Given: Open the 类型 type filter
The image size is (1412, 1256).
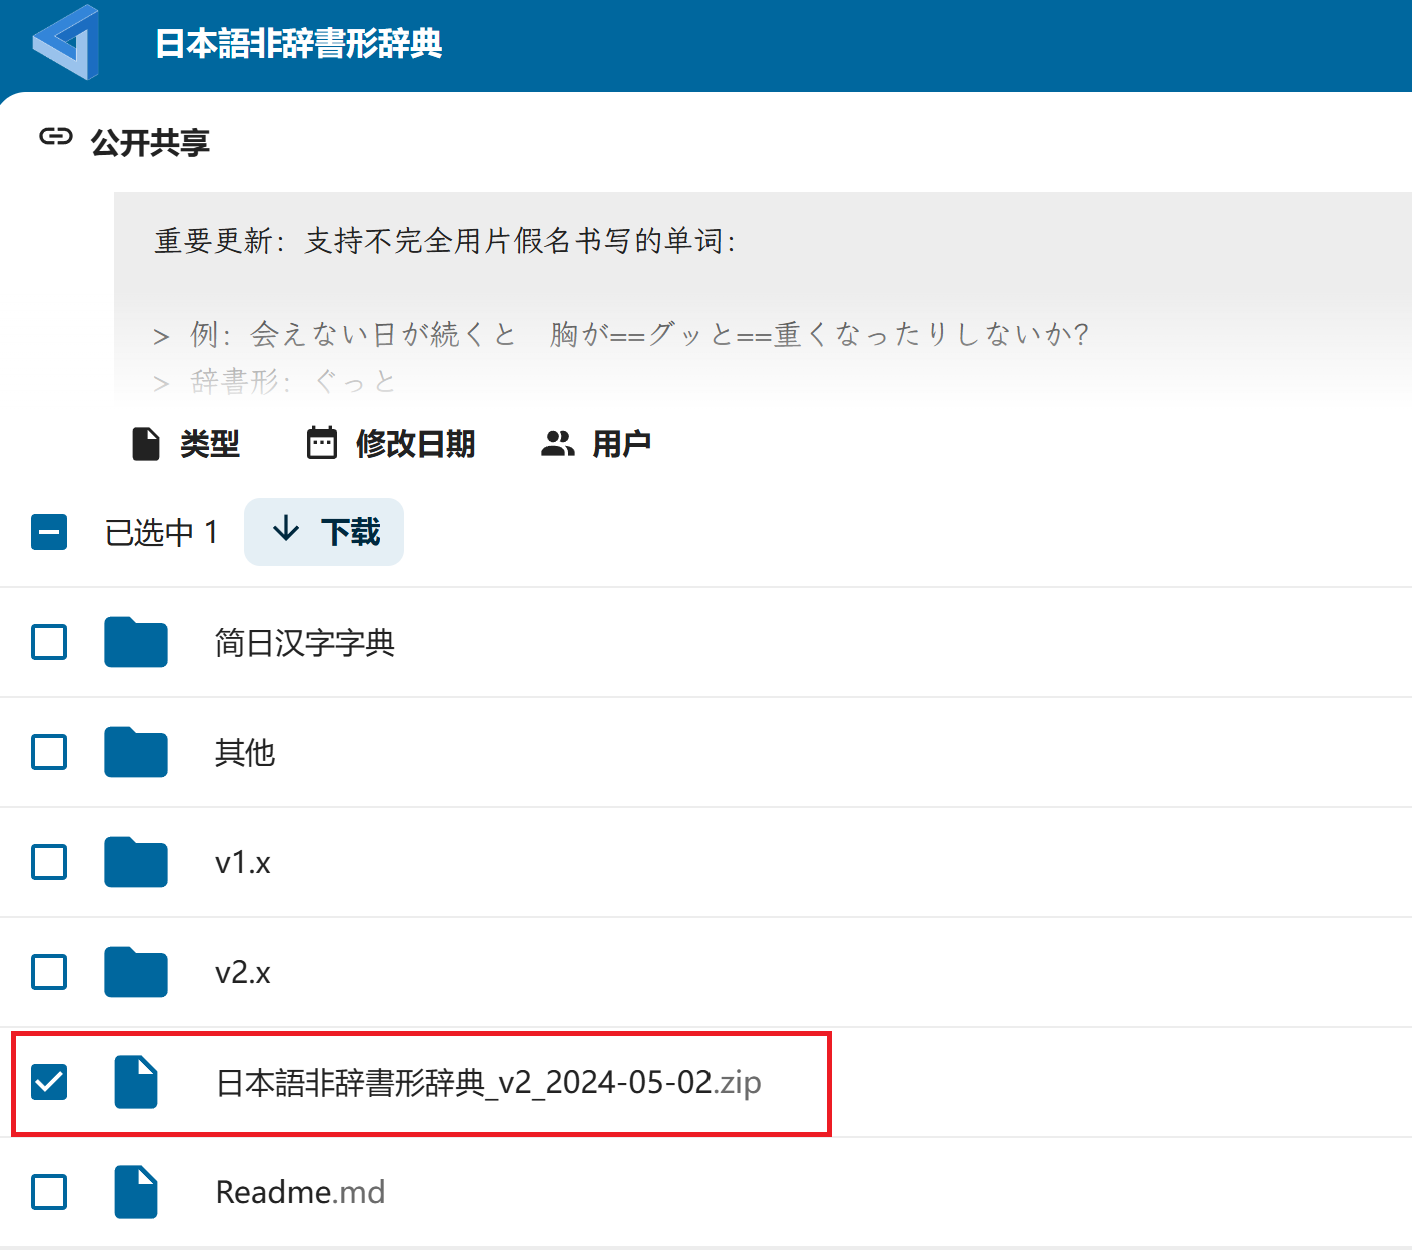Looking at the screenshot, I should pos(186,443).
